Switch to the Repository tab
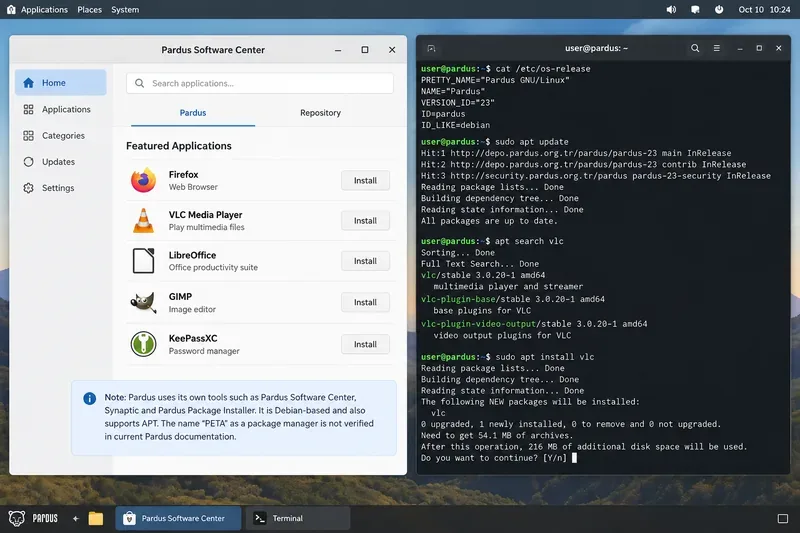The height and width of the screenshot is (533, 800). (x=320, y=113)
